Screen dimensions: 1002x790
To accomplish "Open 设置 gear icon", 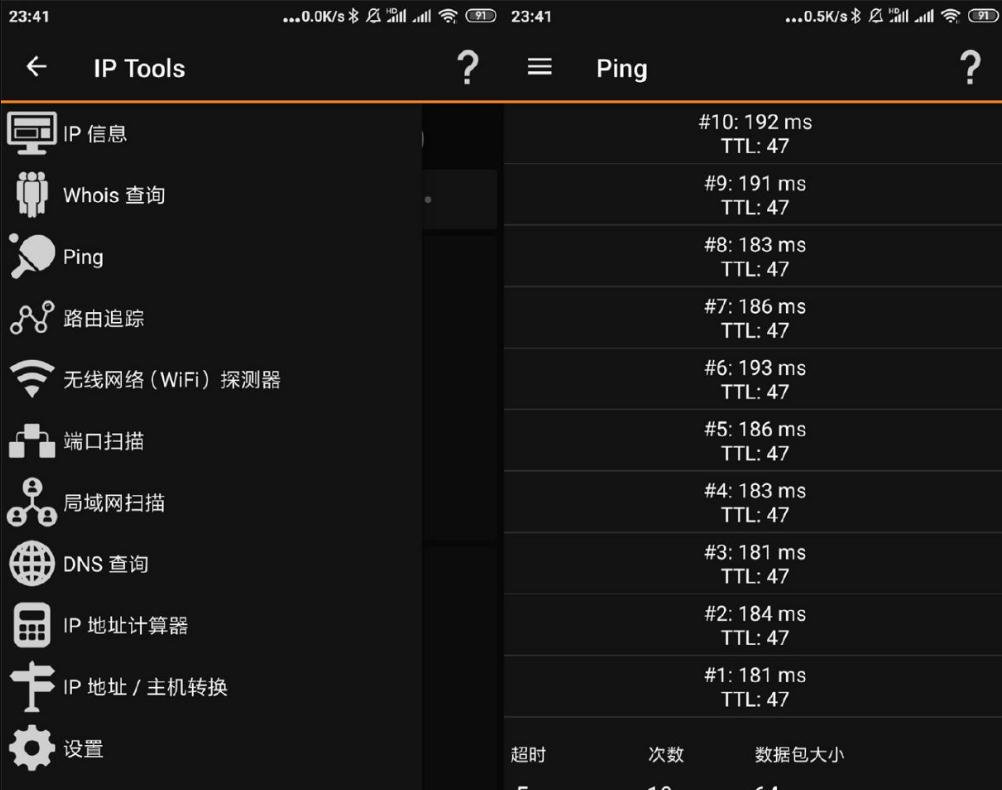I will pos(32,748).
